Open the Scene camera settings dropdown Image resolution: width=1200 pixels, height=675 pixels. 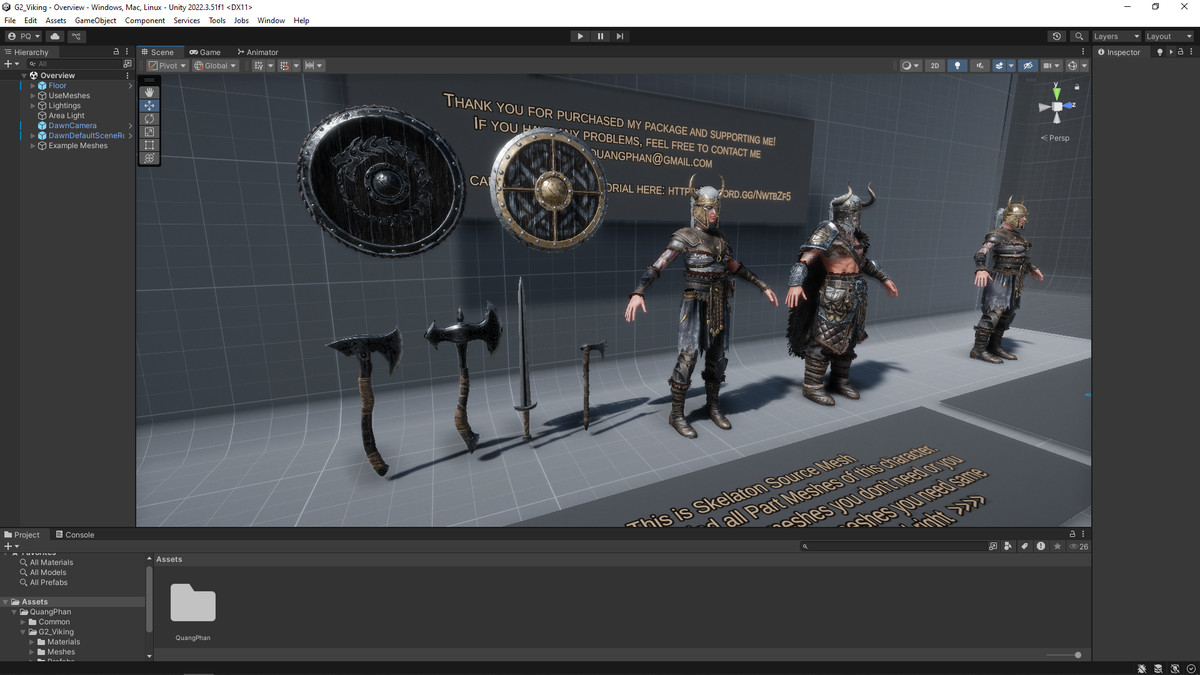[x=1052, y=66]
